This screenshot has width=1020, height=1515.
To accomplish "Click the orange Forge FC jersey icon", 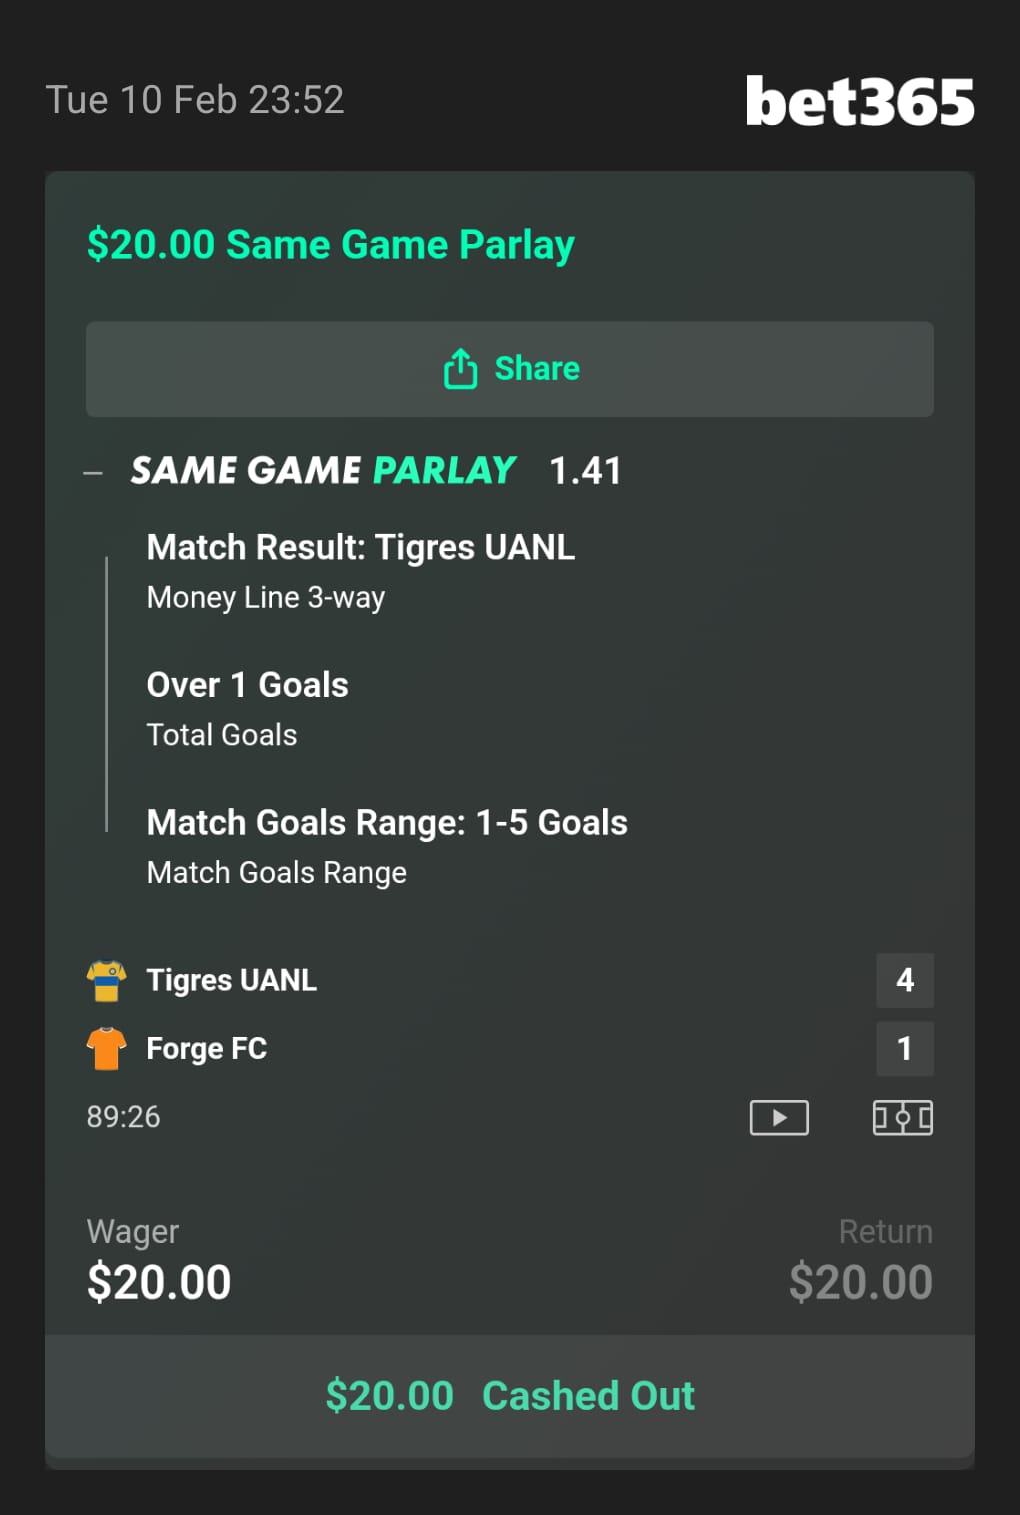I will [x=106, y=1049].
